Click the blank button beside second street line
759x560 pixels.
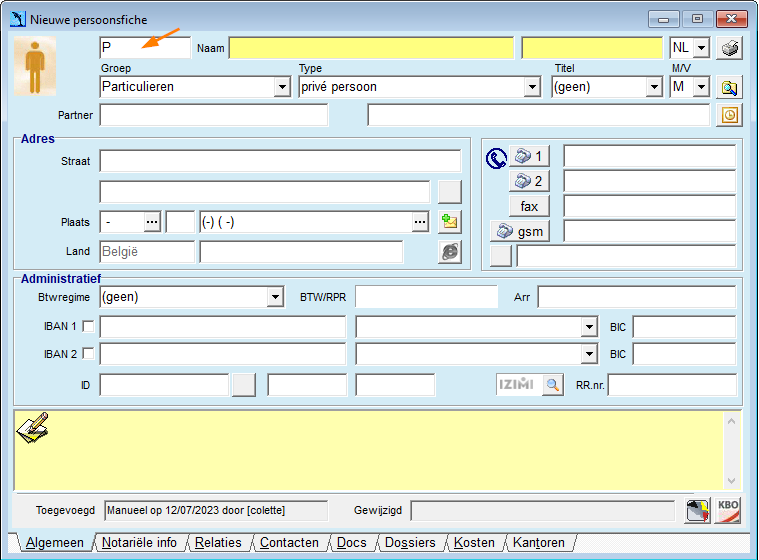click(x=450, y=192)
